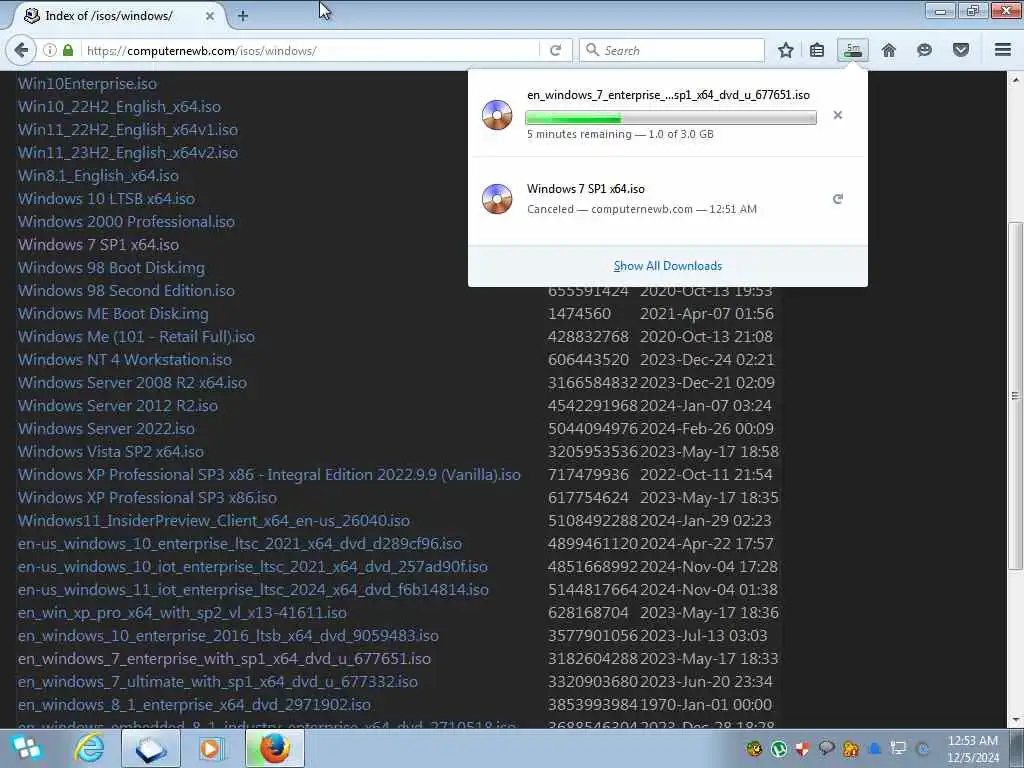Reload the page with the refresh icon
Screen dimensions: 1024x768
coord(556,50)
